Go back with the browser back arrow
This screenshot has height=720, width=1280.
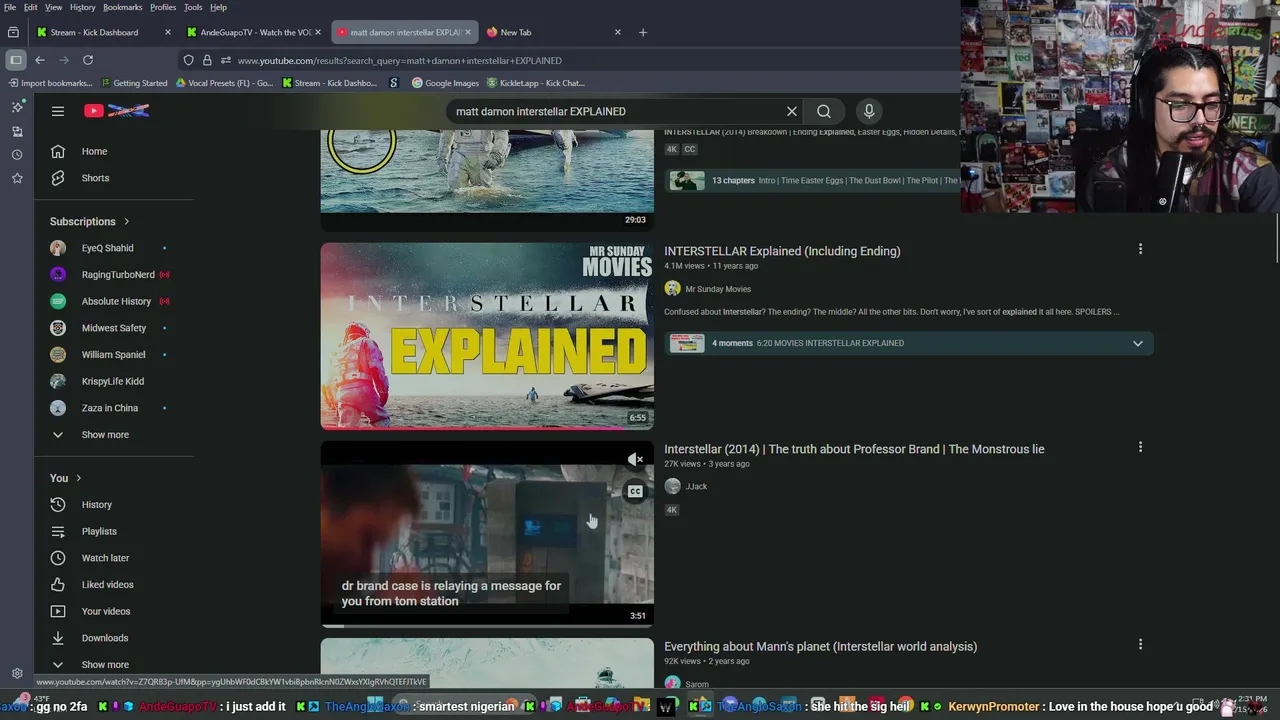tap(40, 60)
